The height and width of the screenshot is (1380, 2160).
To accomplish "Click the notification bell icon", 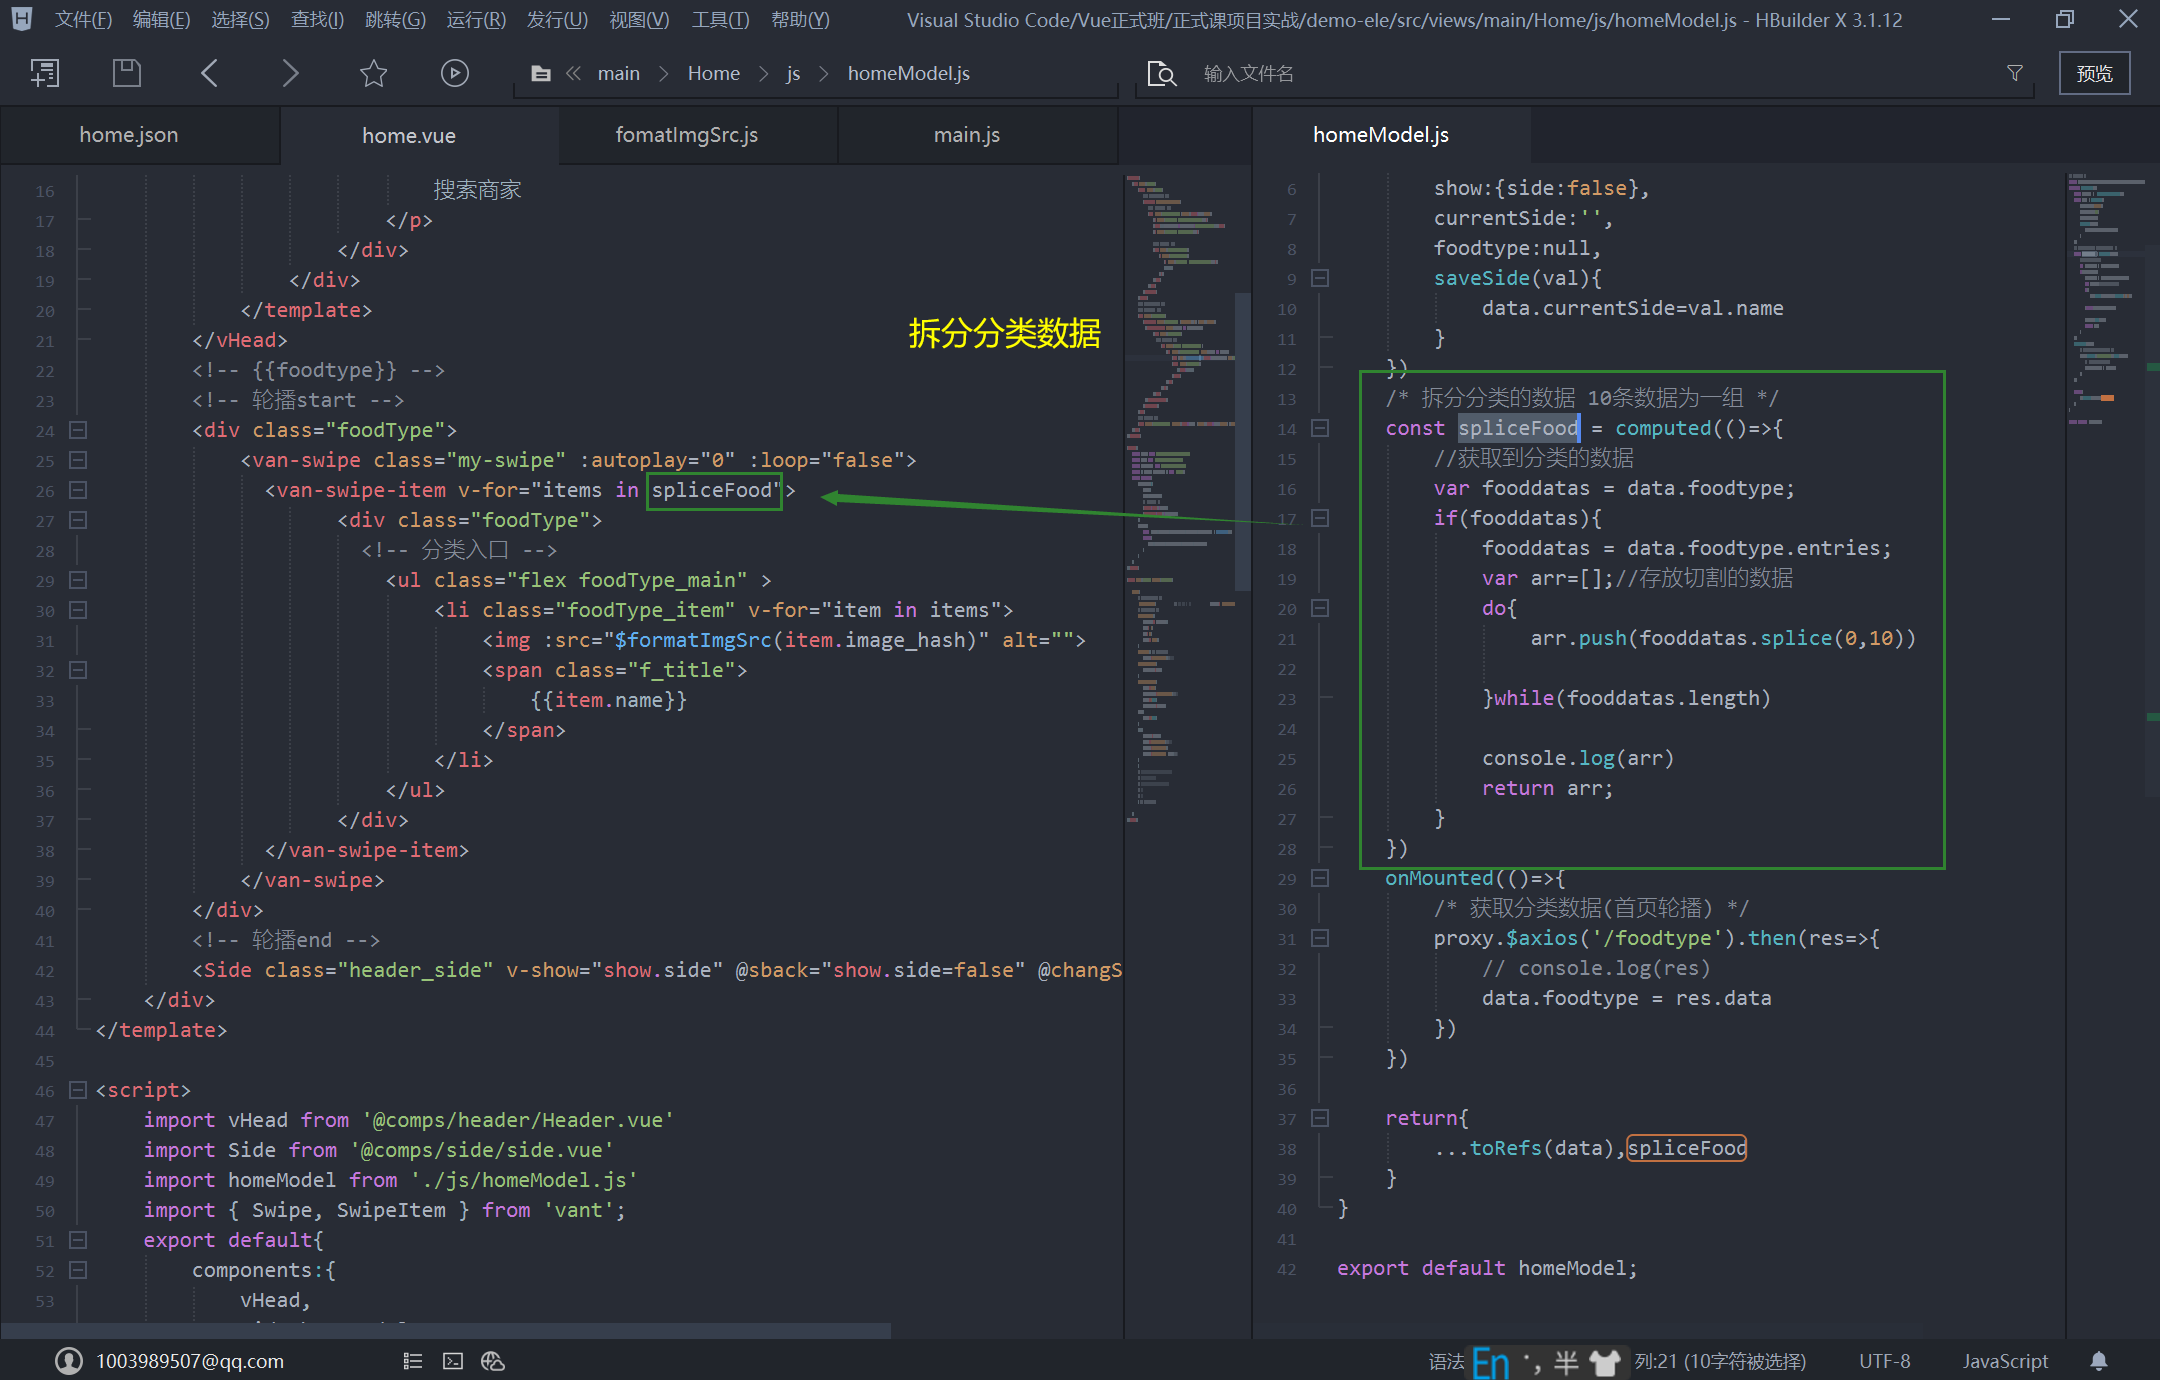I will (2099, 1361).
